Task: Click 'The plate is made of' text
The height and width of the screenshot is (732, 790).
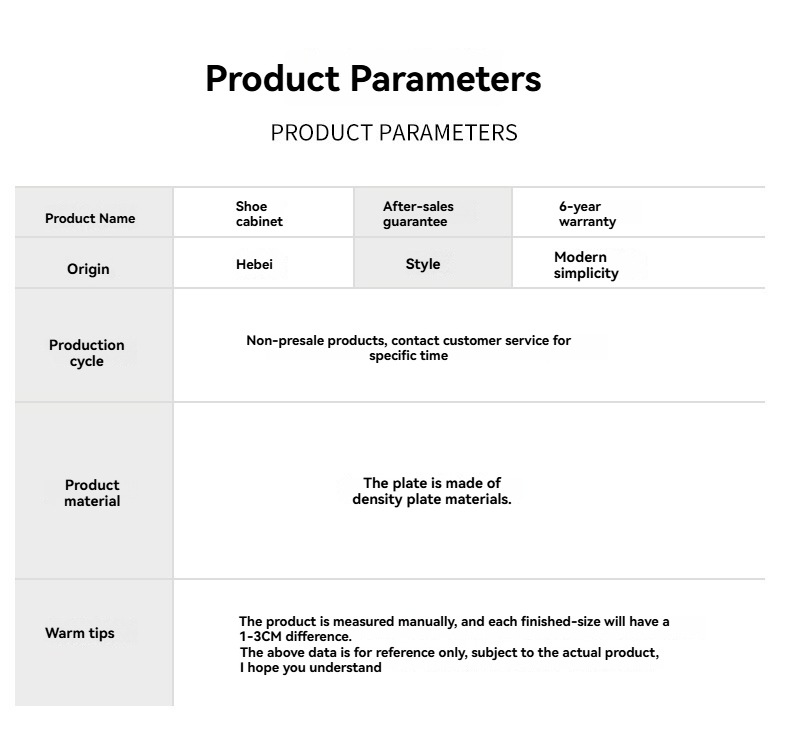Action: 432,483
